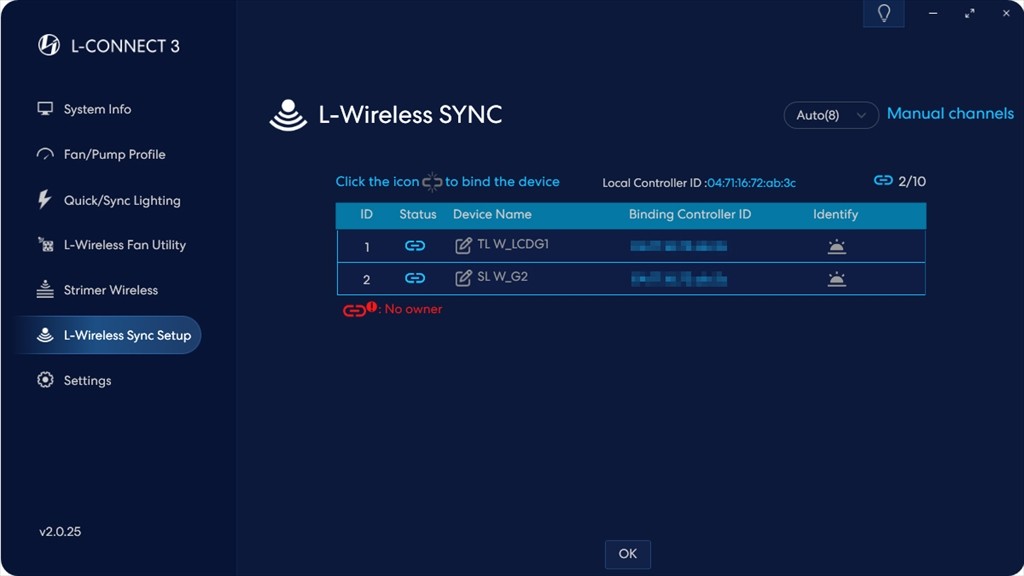This screenshot has width=1024, height=576.
Task: Open Settings from the sidebar
Action: pyautogui.click(x=87, y=380)
